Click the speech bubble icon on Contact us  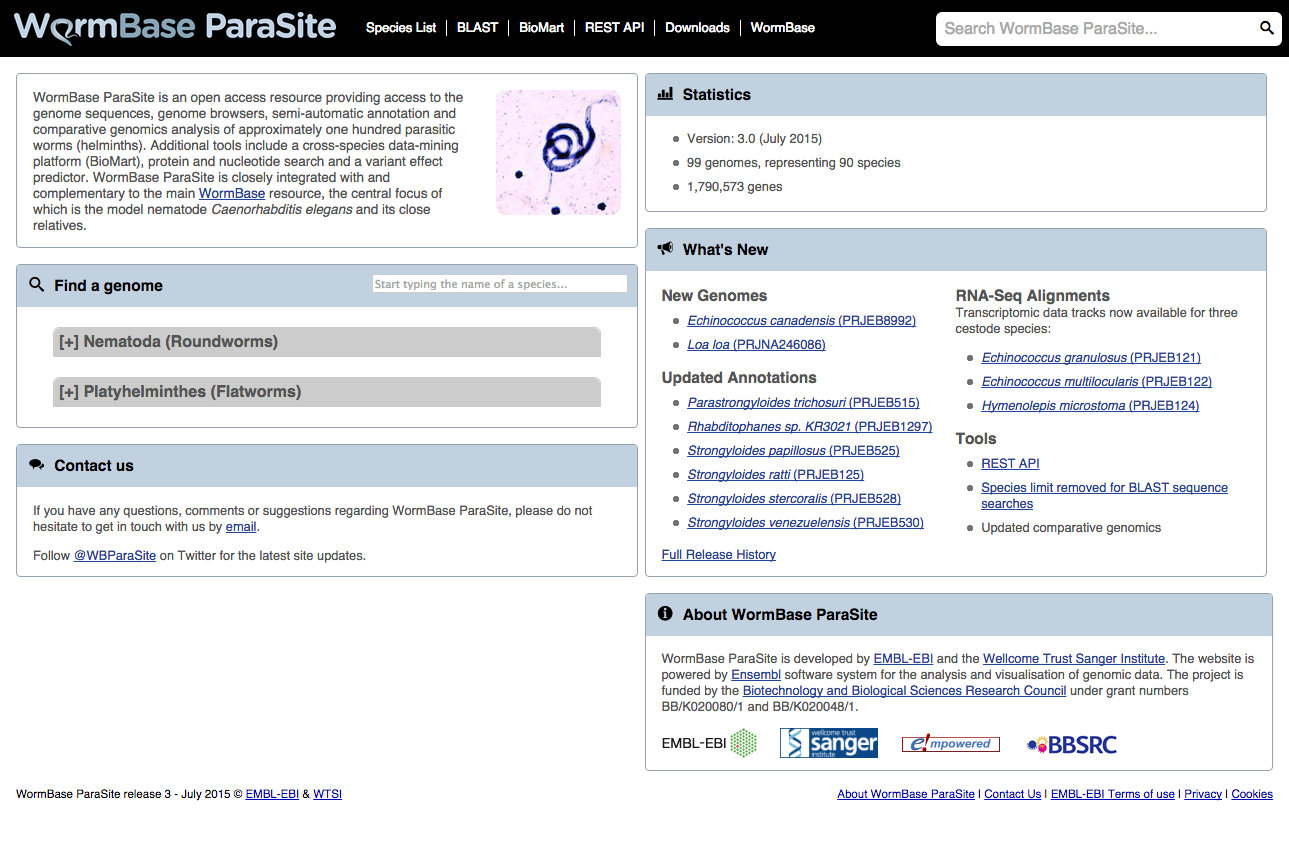[x=37, y=464]
